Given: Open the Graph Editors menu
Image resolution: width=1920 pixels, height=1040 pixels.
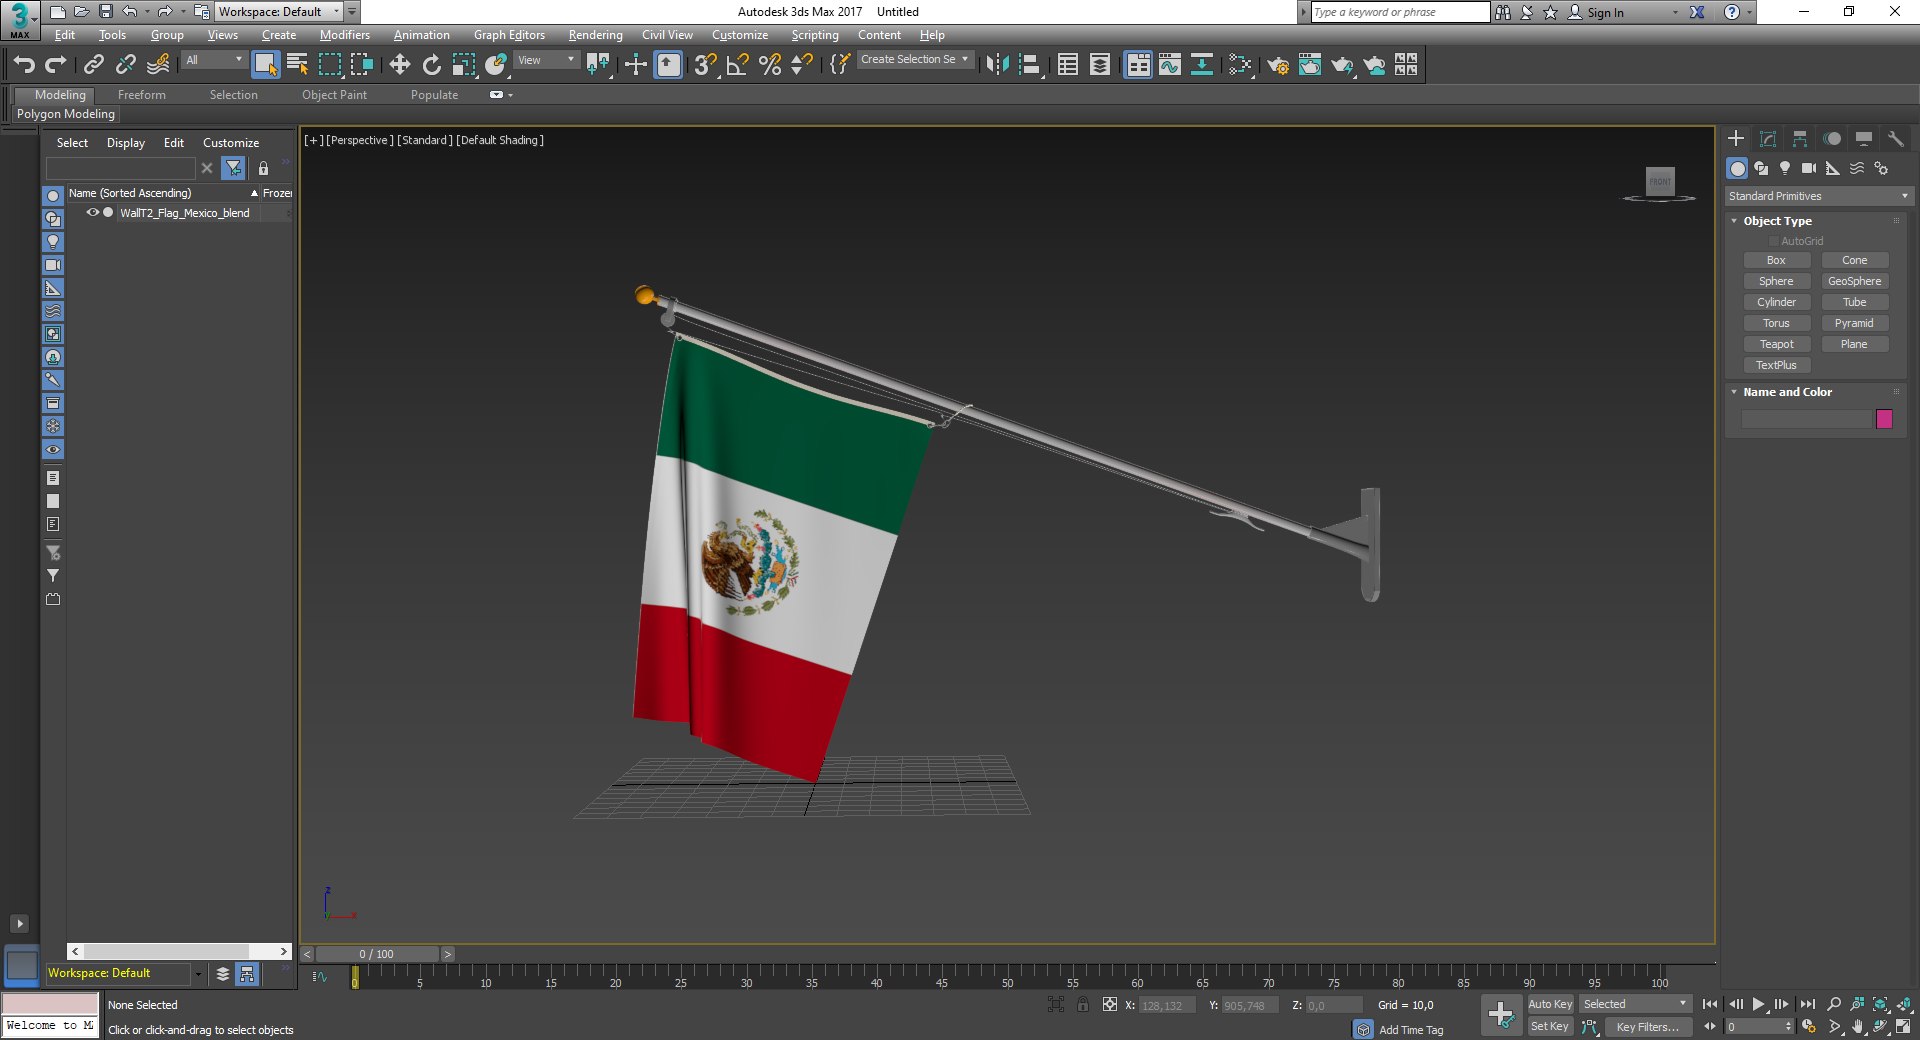Looking at the screenshot, I should coord(509,35).
